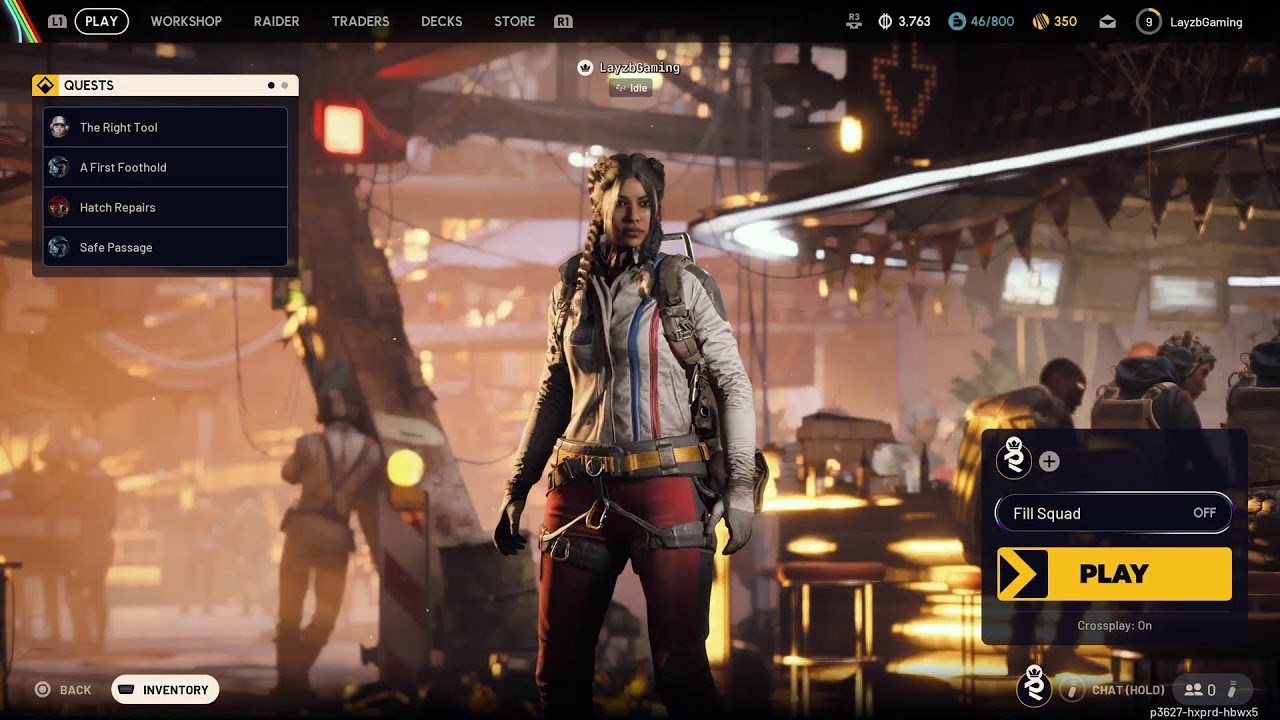Screen dimensions: 1280x720
Task: Click the portrait icon for The Right Tool
Action: click(x=59, y=127)
